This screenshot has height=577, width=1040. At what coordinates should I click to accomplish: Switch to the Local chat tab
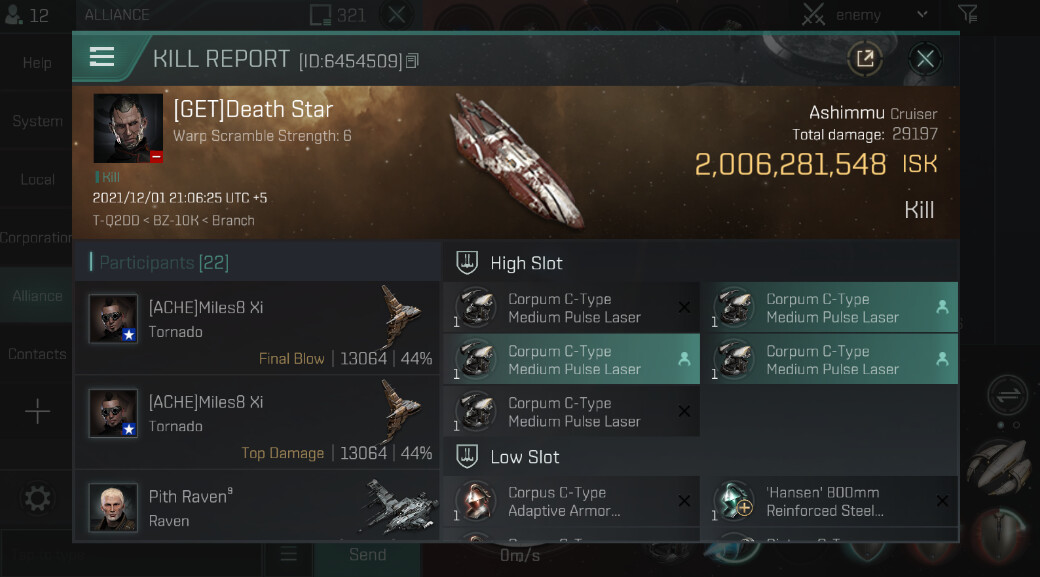tap(37, 180)
